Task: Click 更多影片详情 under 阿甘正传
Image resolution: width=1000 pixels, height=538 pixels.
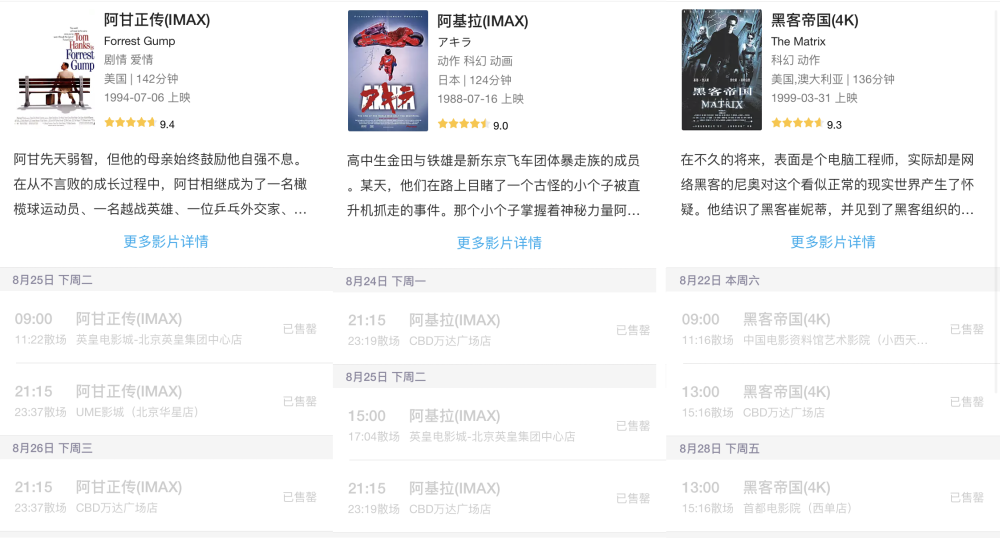Action: 166,242
